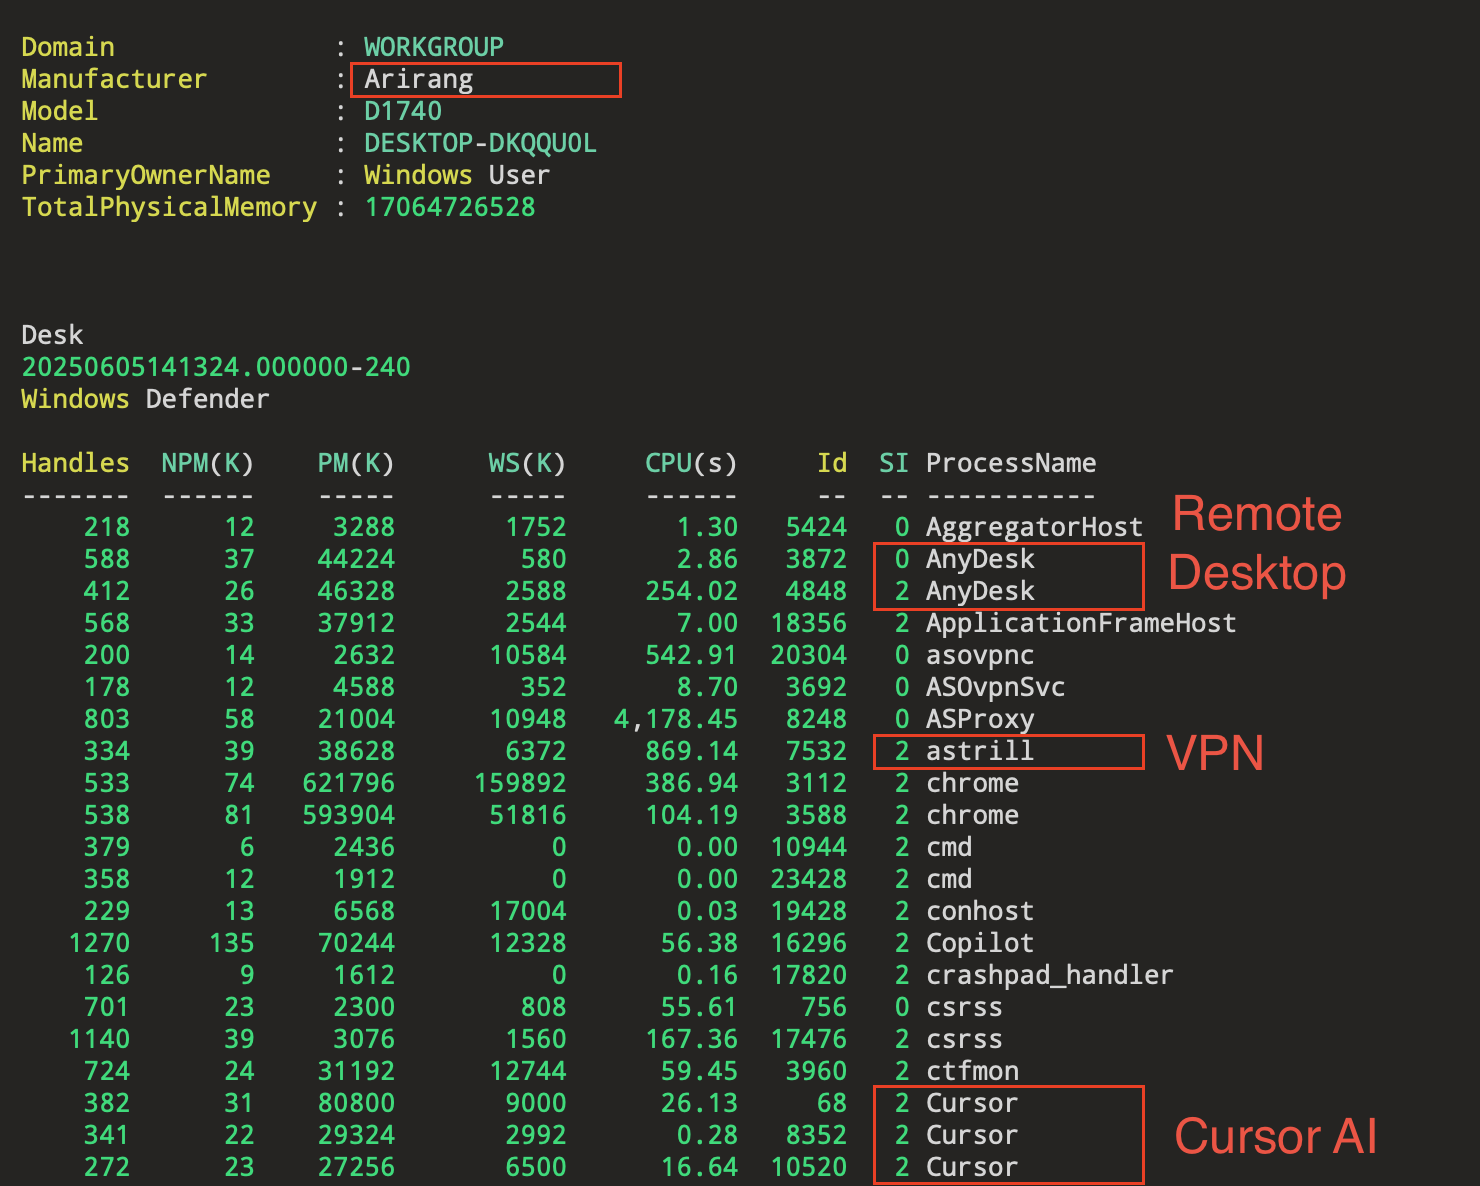Click the Desk line of text
The width and height of the screenshot is (1480, 1186).
(x=52, y=335)
